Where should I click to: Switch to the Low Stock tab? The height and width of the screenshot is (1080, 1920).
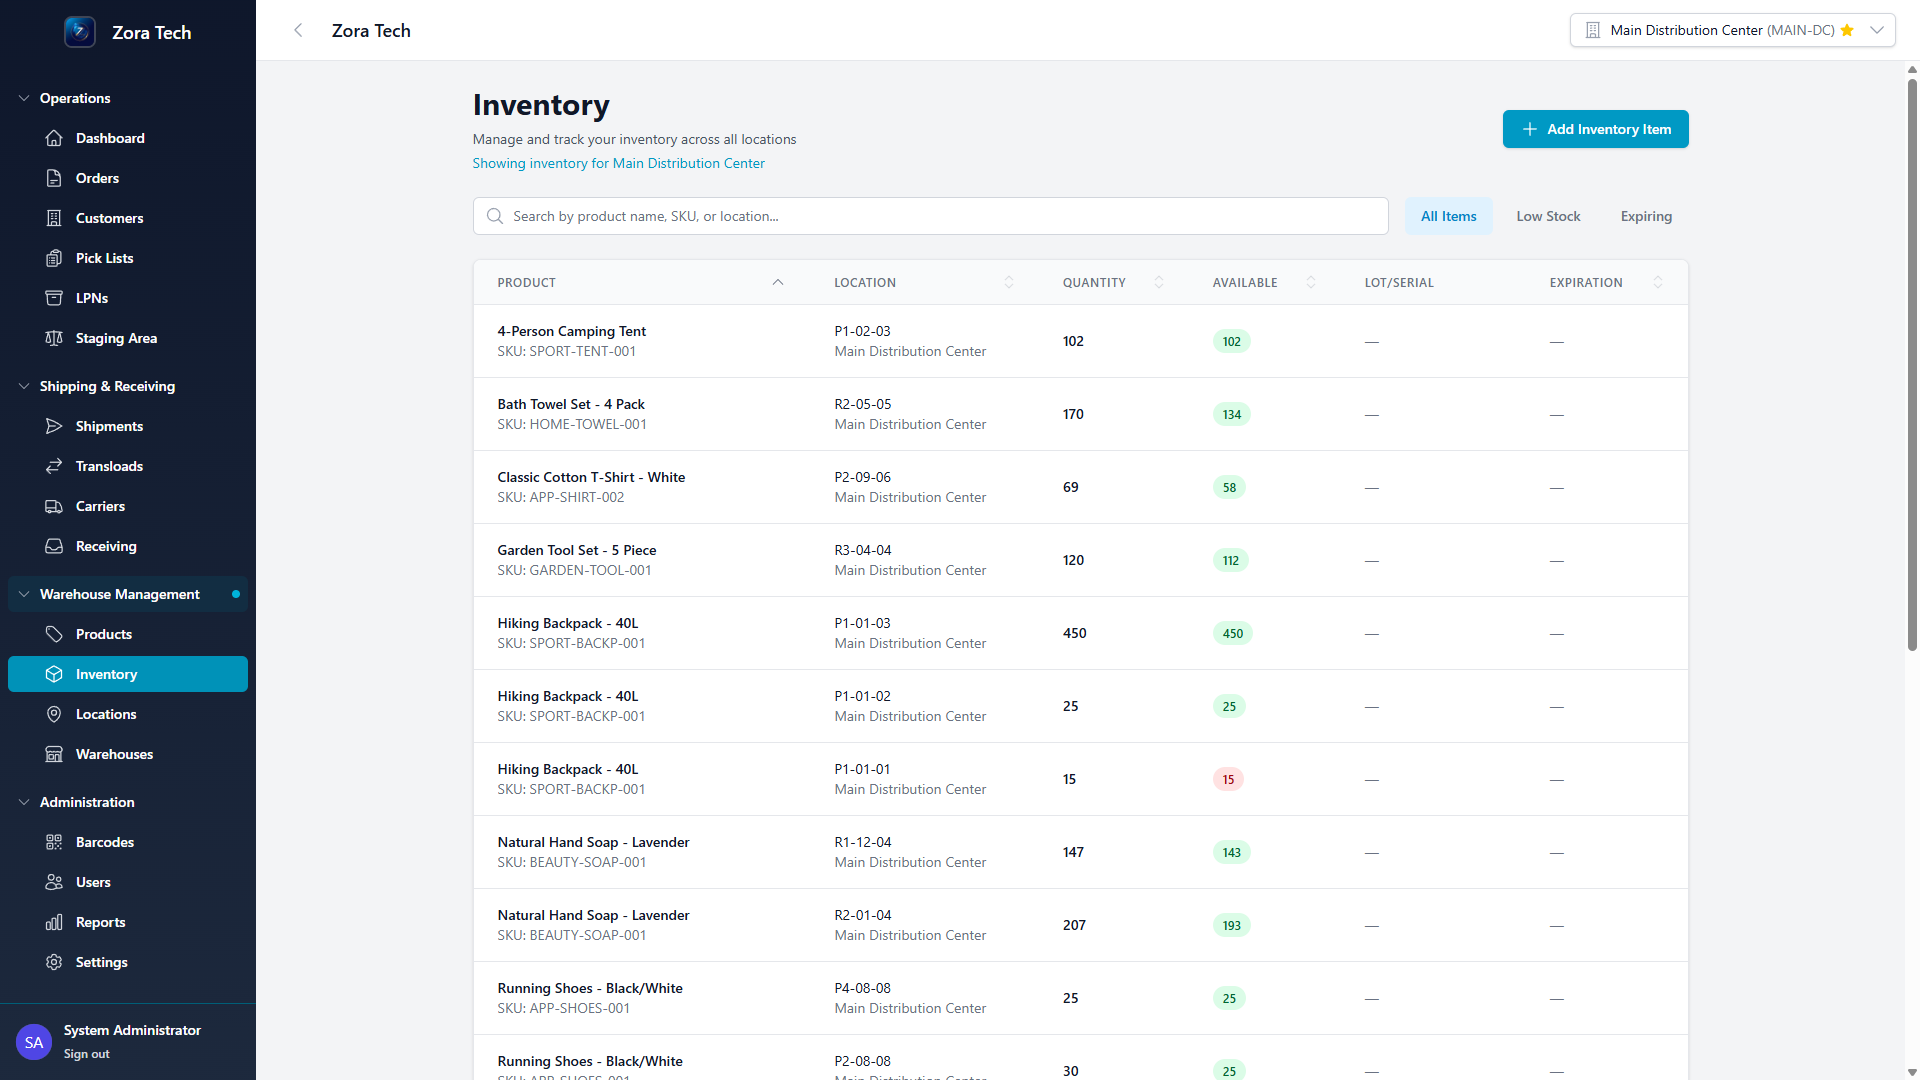1548,216
